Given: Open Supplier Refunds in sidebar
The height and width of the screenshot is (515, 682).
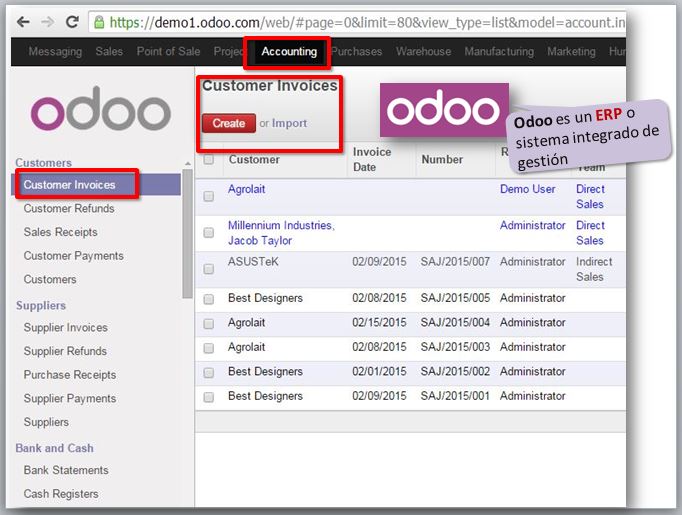Looking at the screenshot, I should (65, 351).
